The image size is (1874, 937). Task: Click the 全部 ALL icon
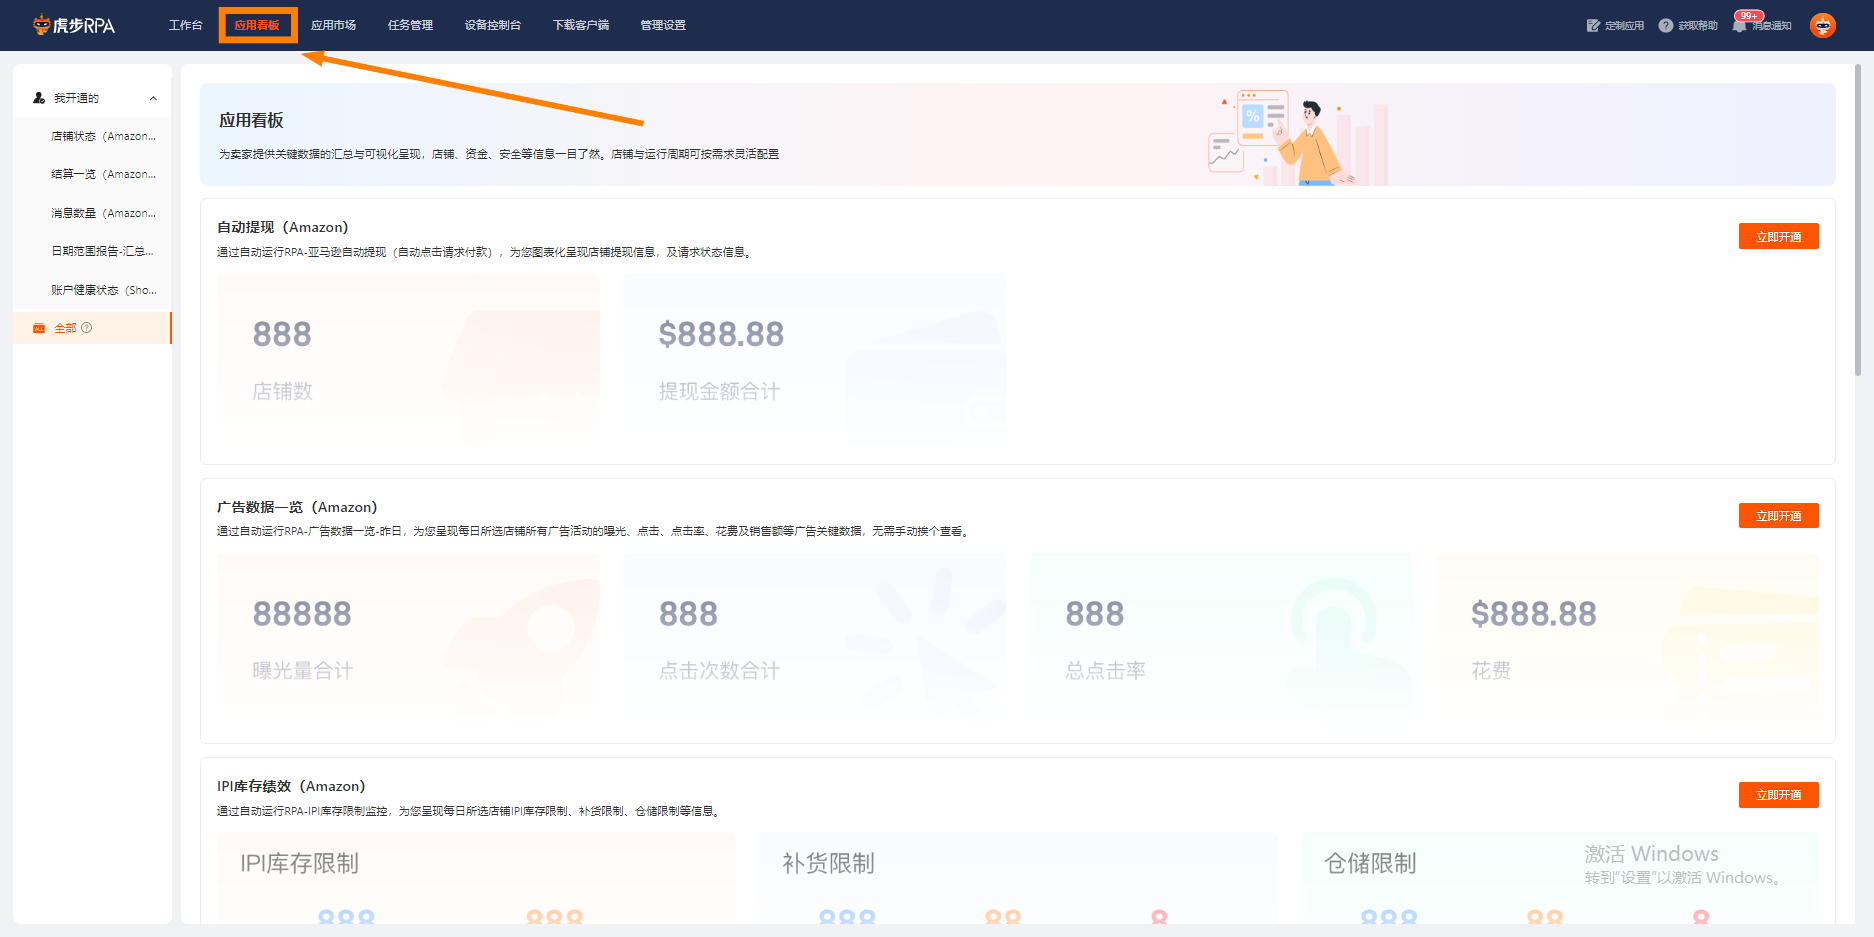click(x=39, y=328)
